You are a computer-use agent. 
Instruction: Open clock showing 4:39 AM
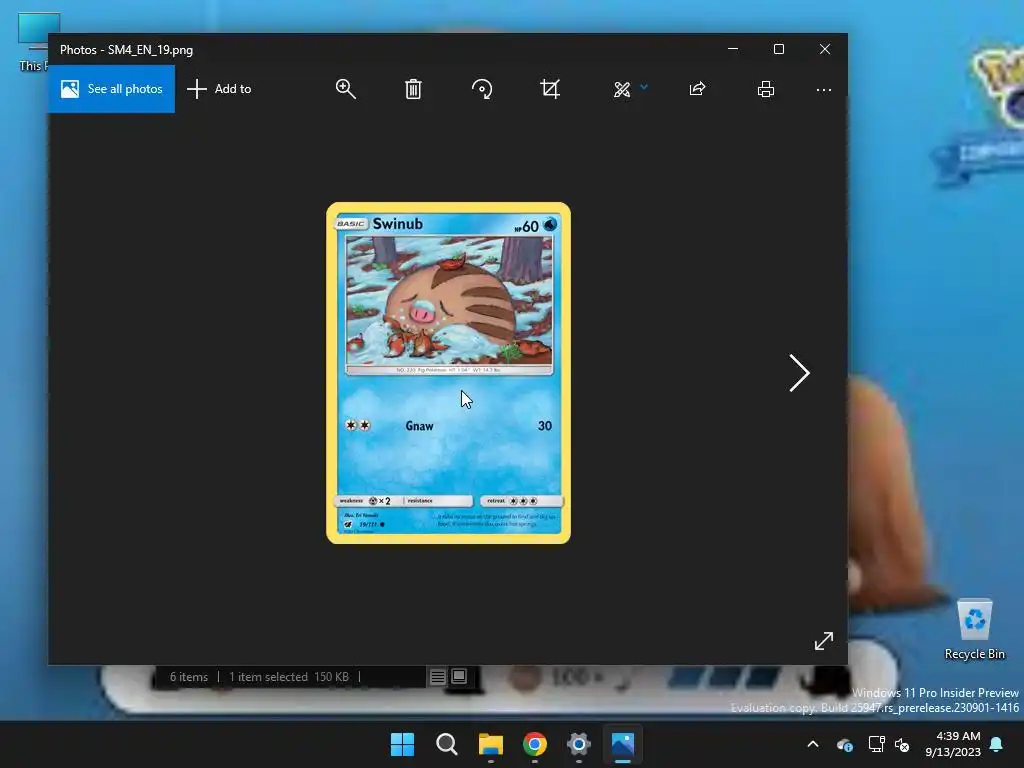click(x=953, y=744)
